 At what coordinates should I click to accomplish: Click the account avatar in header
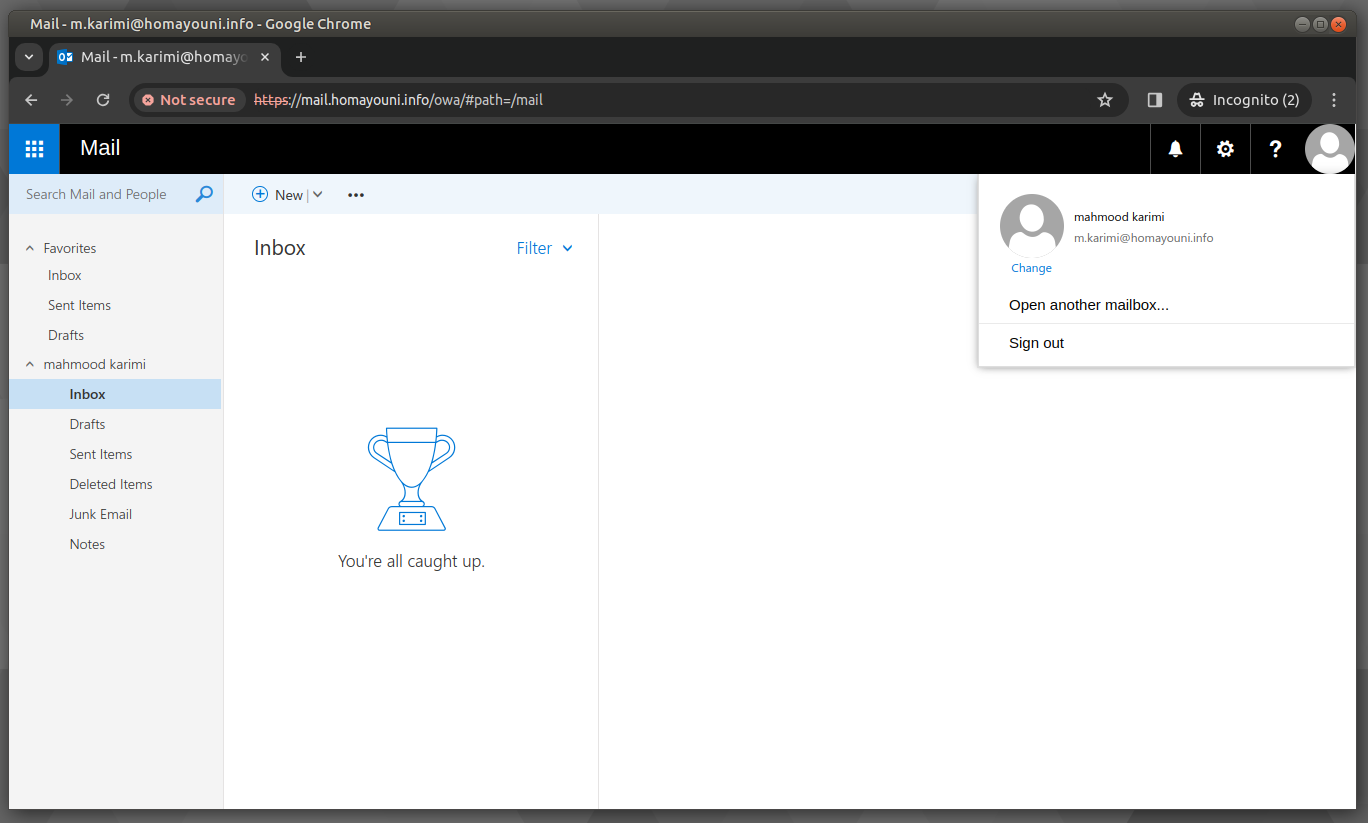[x=1329, y=149]
